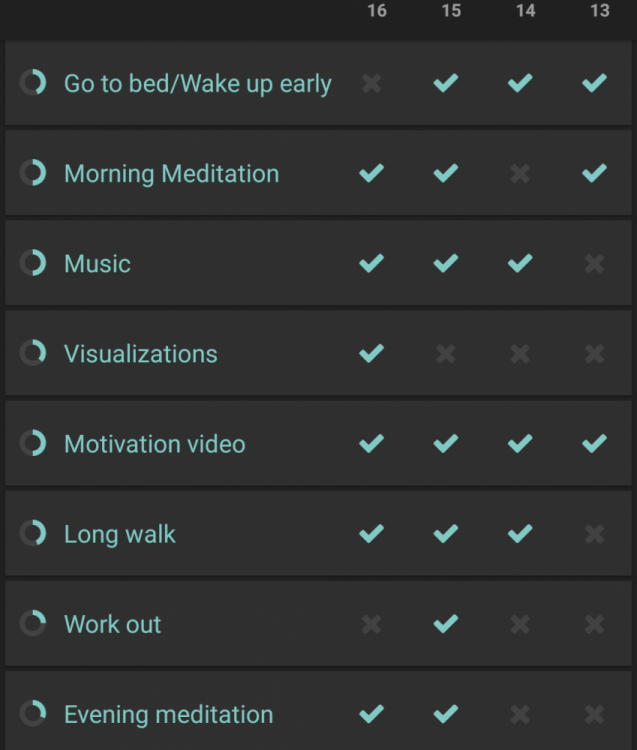The width and height of the screenshot is (637, 750).
Task: Click the Work out progress ring icon
Action: coord(33,623)
